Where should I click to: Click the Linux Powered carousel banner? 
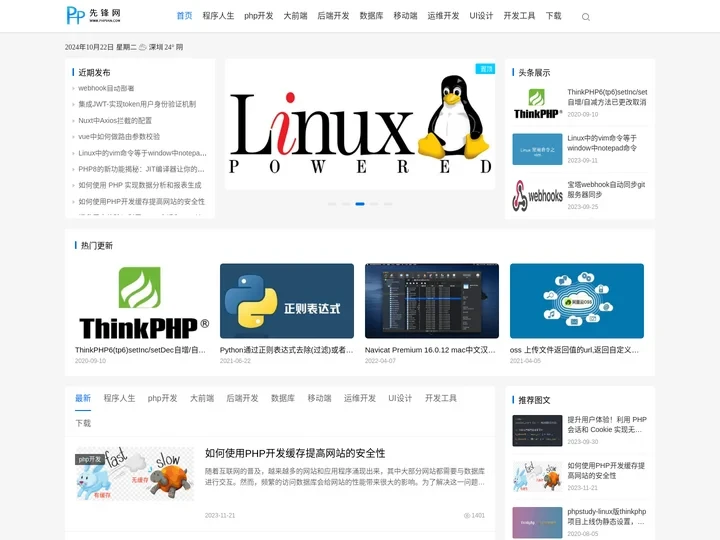(360, 124)
